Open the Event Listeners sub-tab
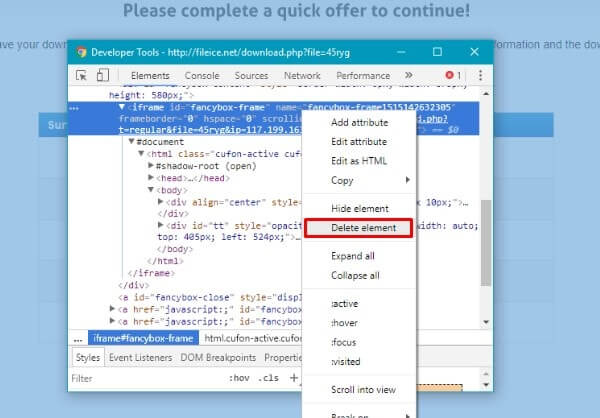600x418 pixels. (140, 358)
